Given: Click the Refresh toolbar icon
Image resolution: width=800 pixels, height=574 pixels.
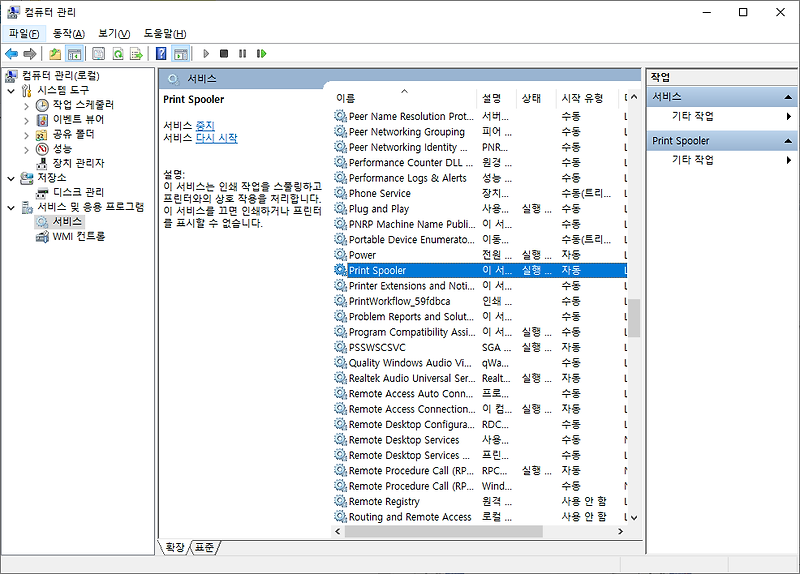Looking at the screenshot, I should (118, 54).
